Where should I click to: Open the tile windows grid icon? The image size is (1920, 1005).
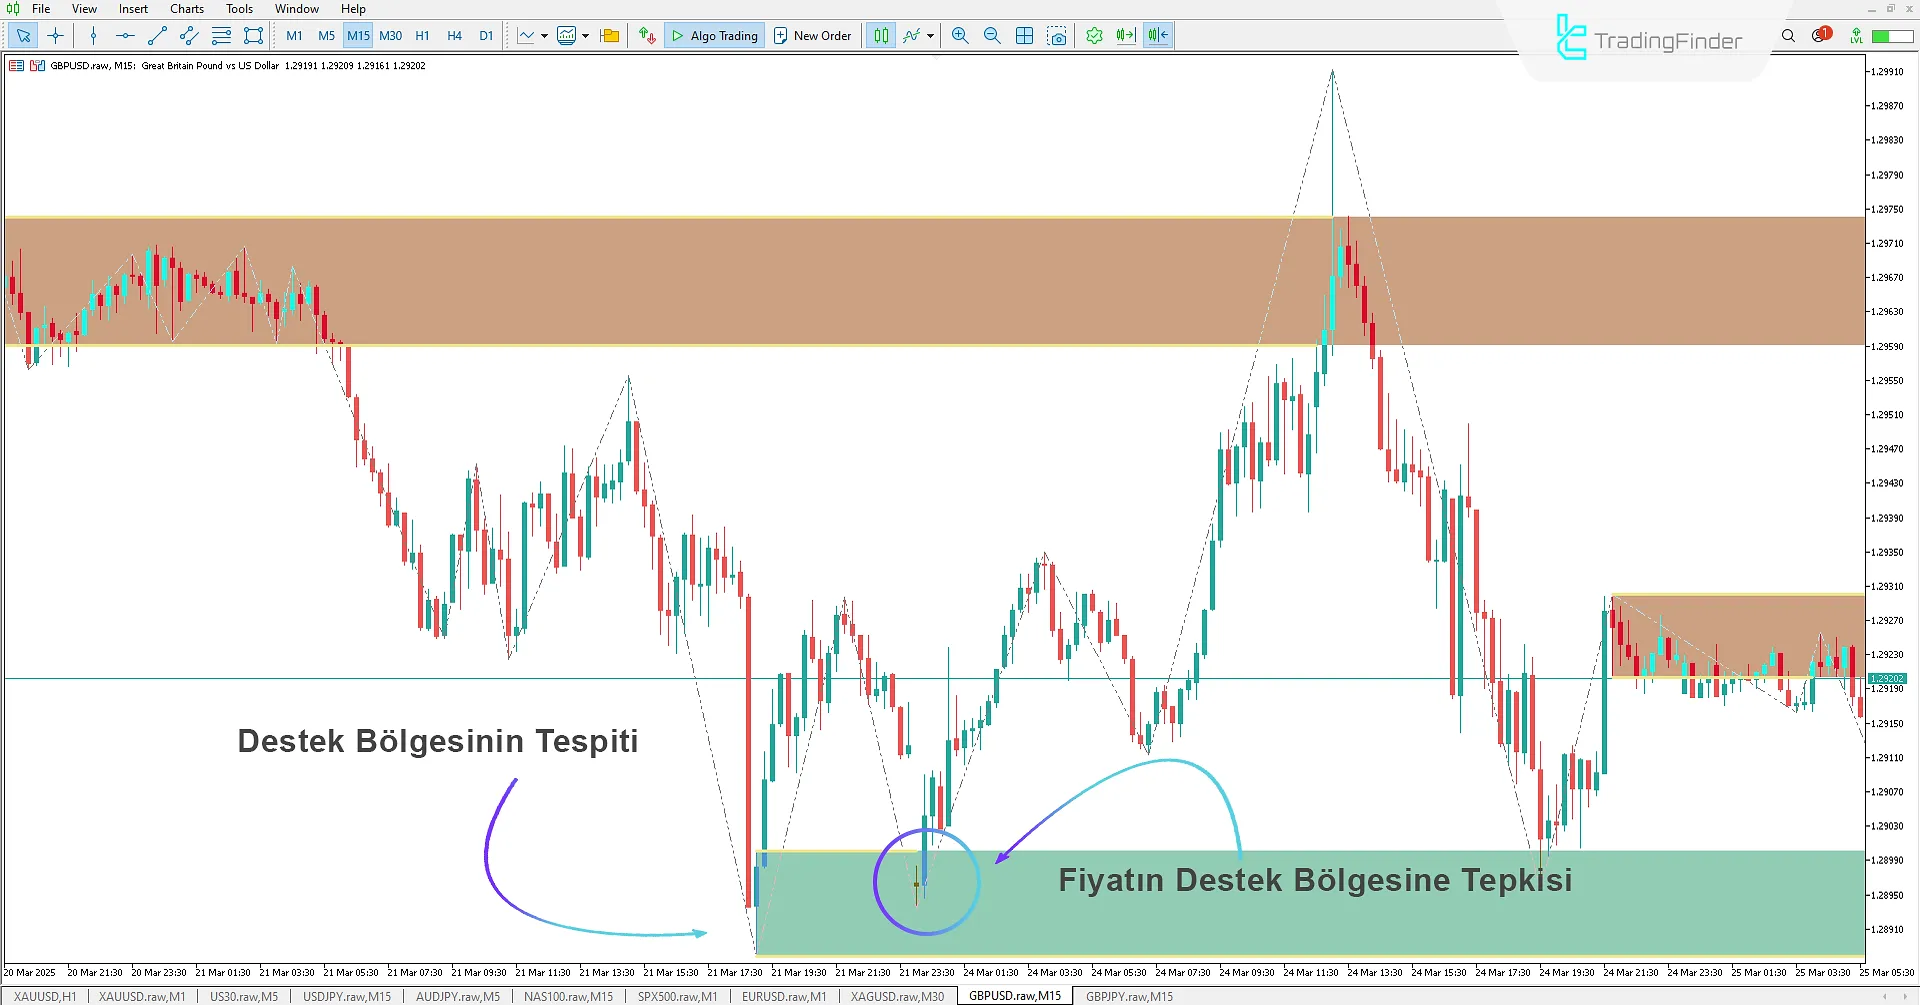(x=1024, y=36)
